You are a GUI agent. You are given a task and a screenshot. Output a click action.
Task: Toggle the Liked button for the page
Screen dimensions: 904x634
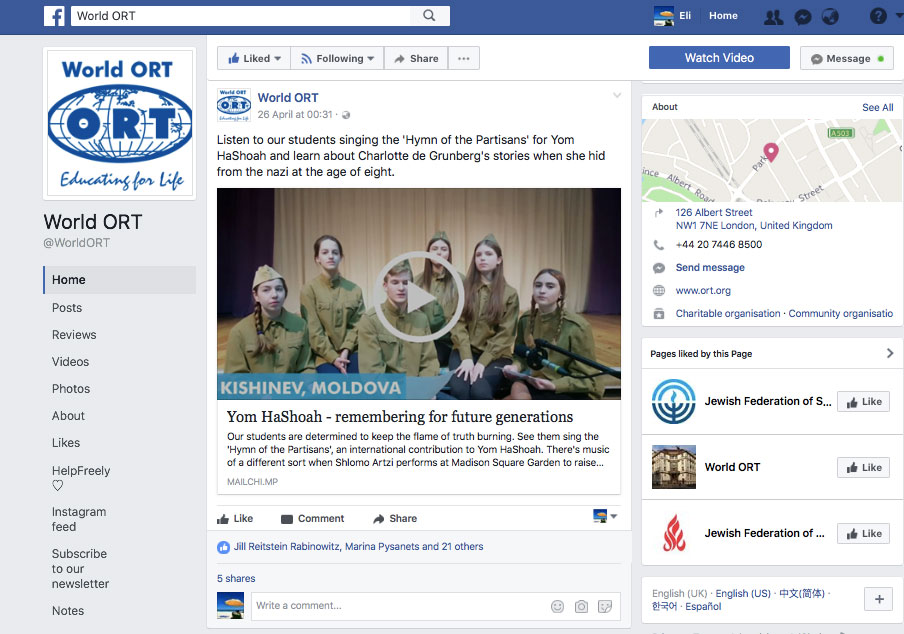tap(253, 59)
